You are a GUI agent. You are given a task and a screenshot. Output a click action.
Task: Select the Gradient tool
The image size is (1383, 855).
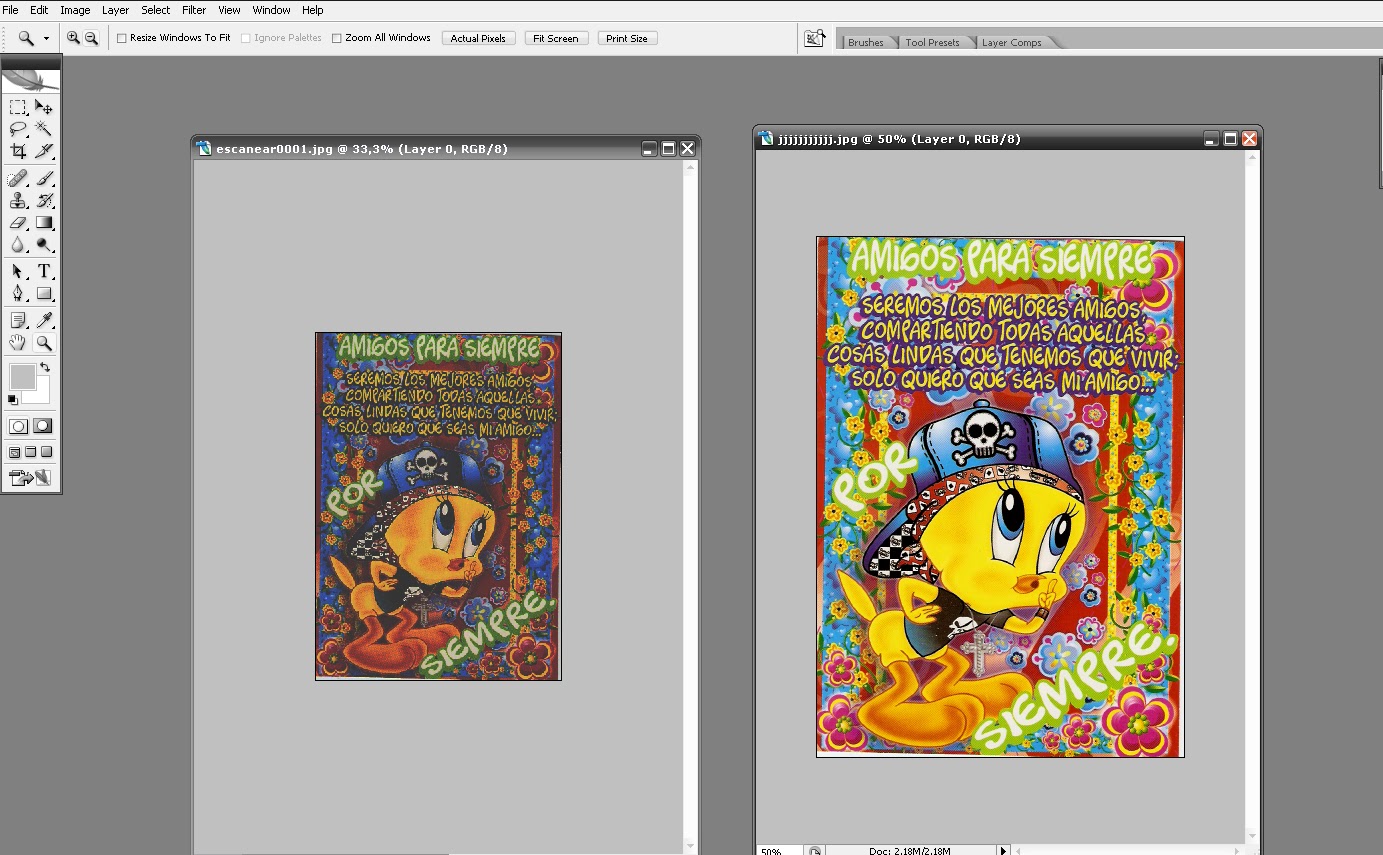44,223
